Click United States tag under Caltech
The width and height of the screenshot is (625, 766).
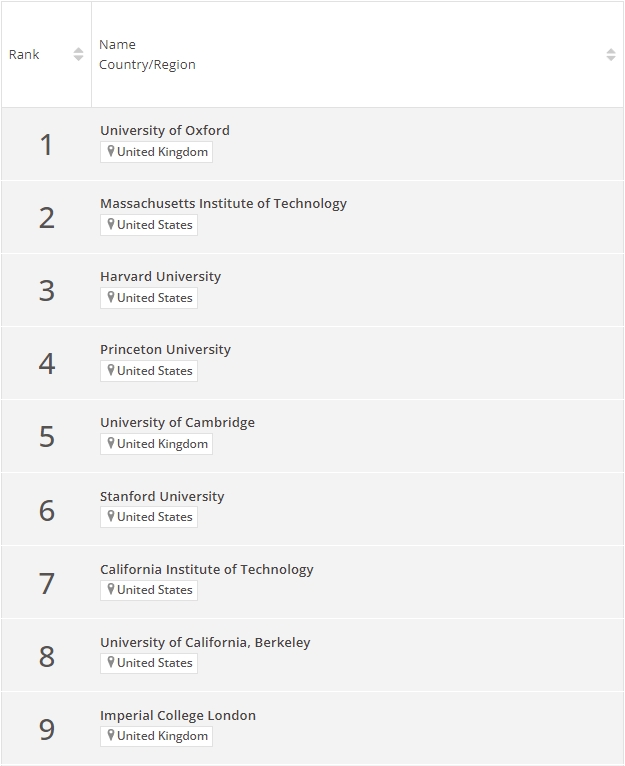[149, 590]
